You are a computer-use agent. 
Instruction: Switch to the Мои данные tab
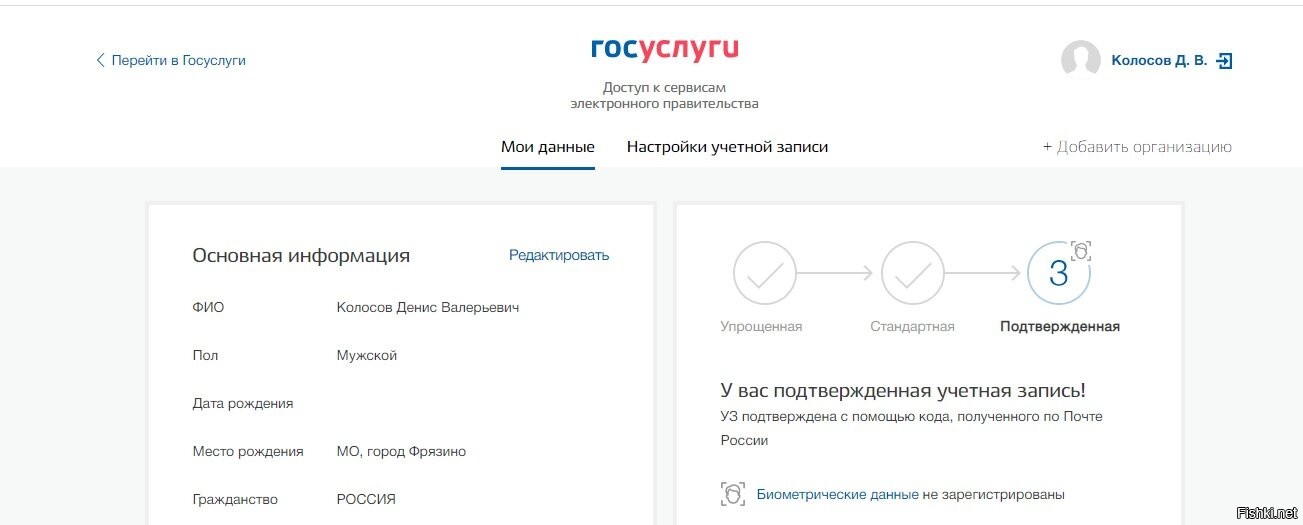(548, 147)
